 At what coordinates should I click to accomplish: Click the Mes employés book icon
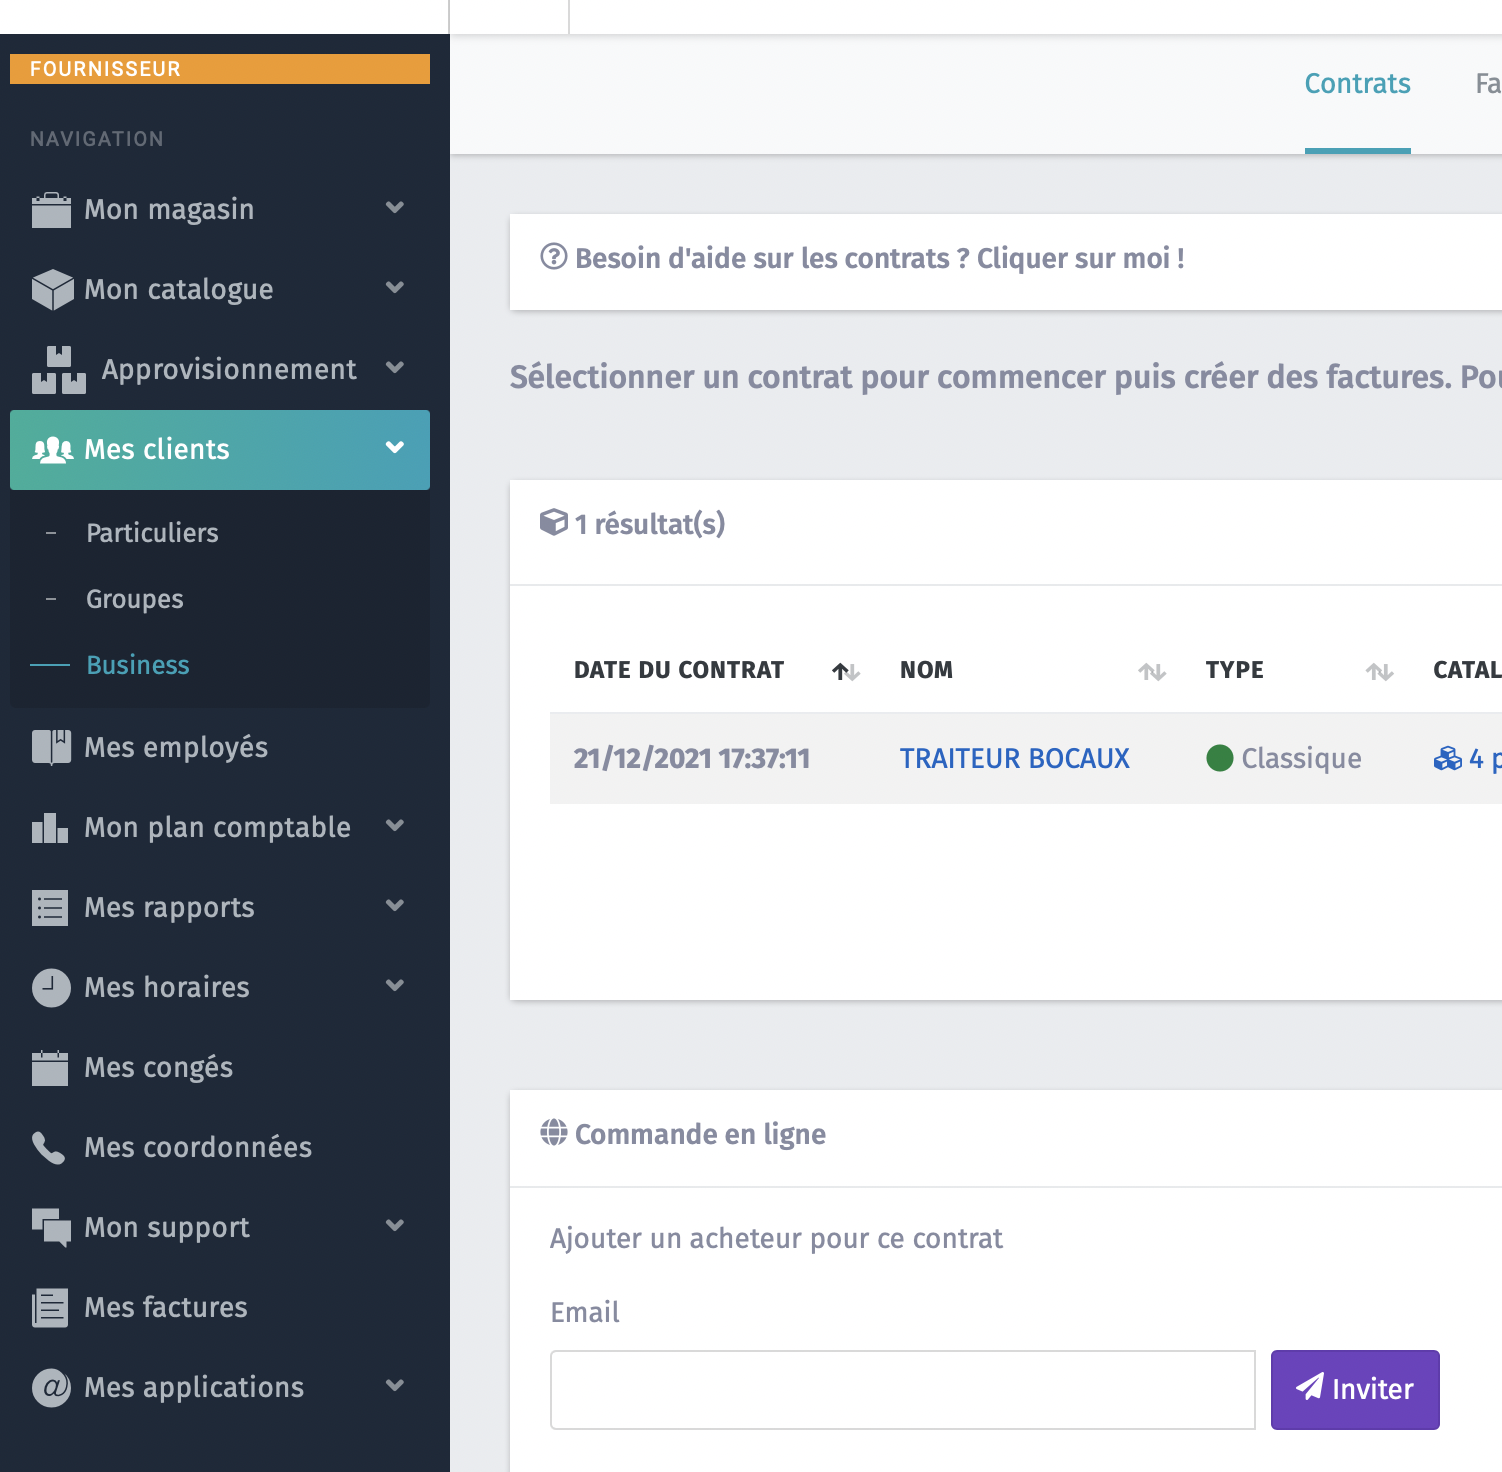(51, 747)
